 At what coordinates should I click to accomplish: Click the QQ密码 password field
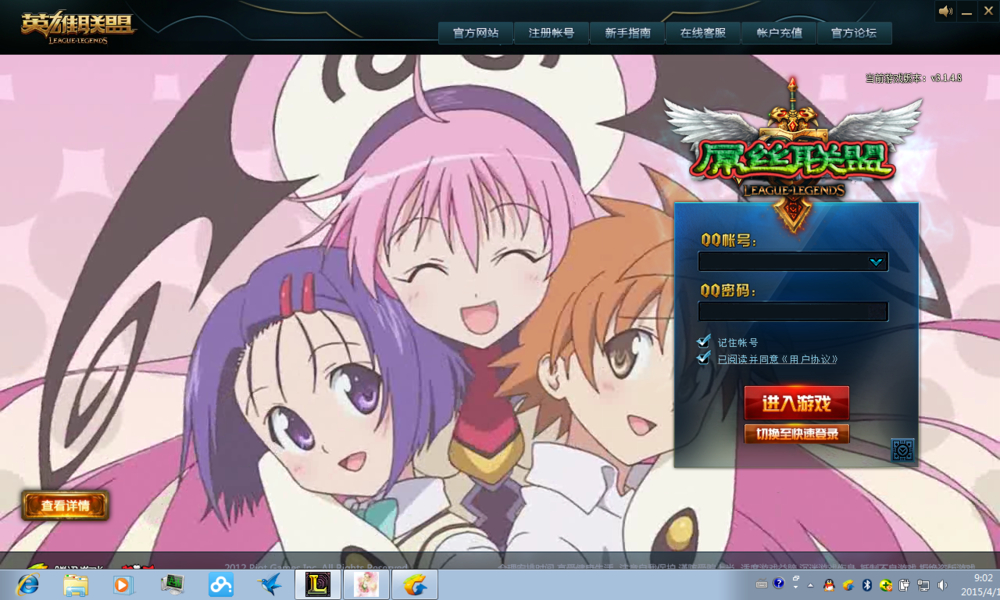coord(793,311)
